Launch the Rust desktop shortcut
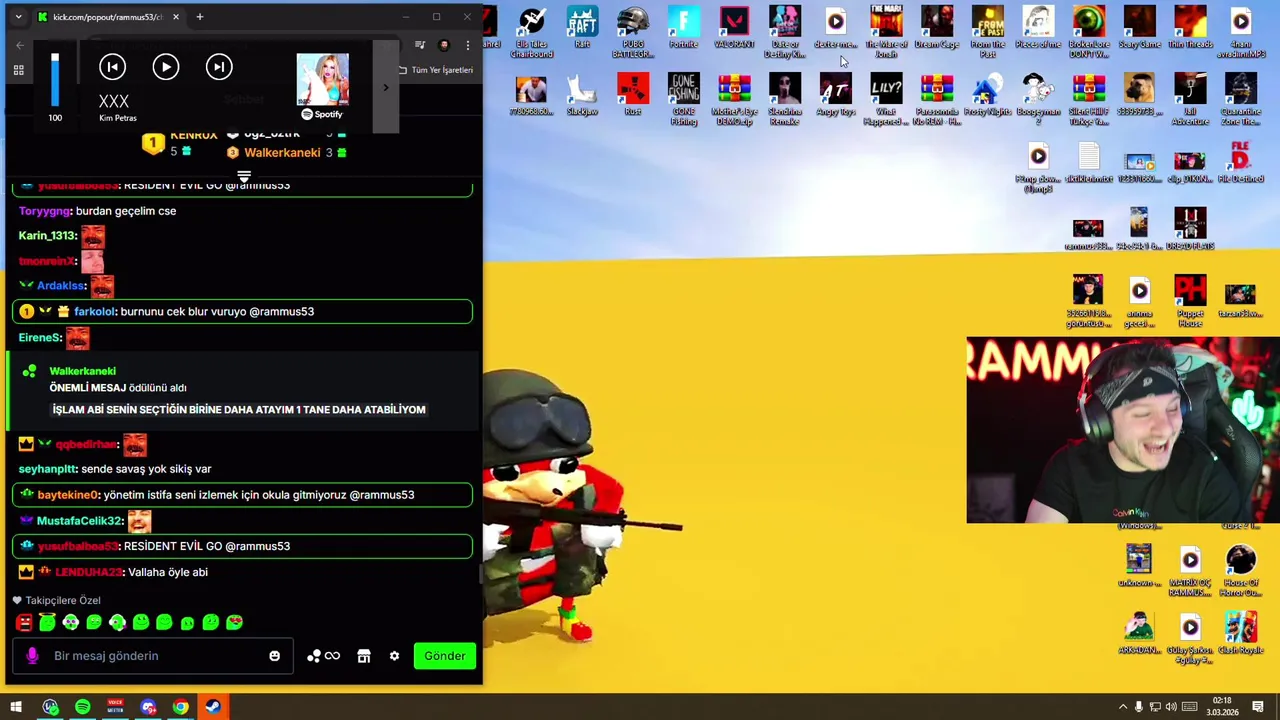This screenshot has height=720, width=1280. click(x=633, y=95)
